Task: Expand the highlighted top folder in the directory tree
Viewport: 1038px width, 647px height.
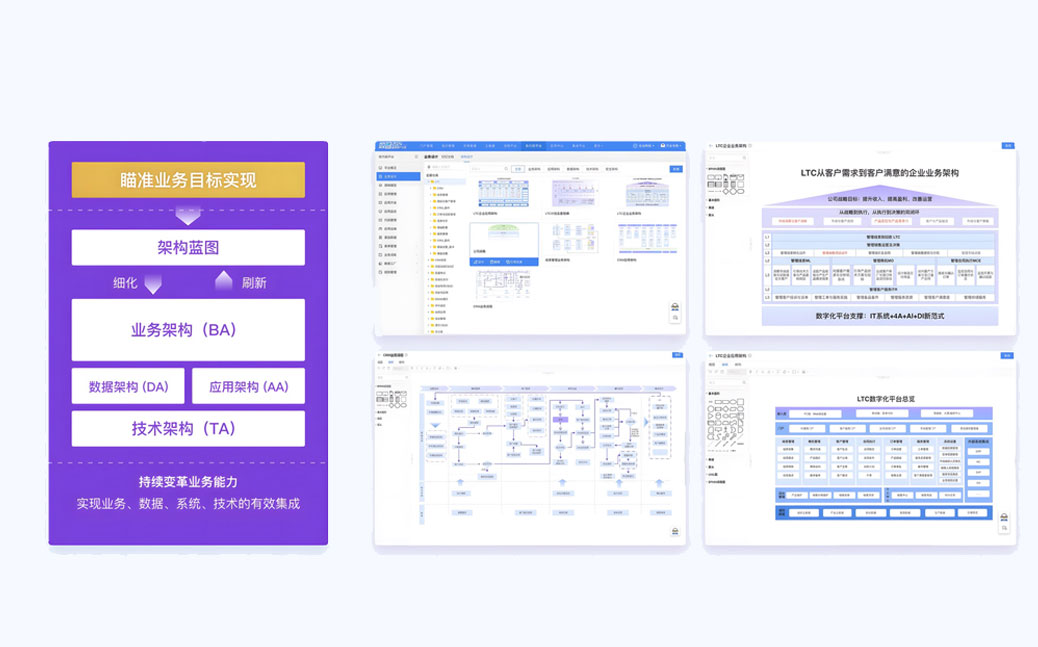Action: pyautogui.click(x=428, y=182)
